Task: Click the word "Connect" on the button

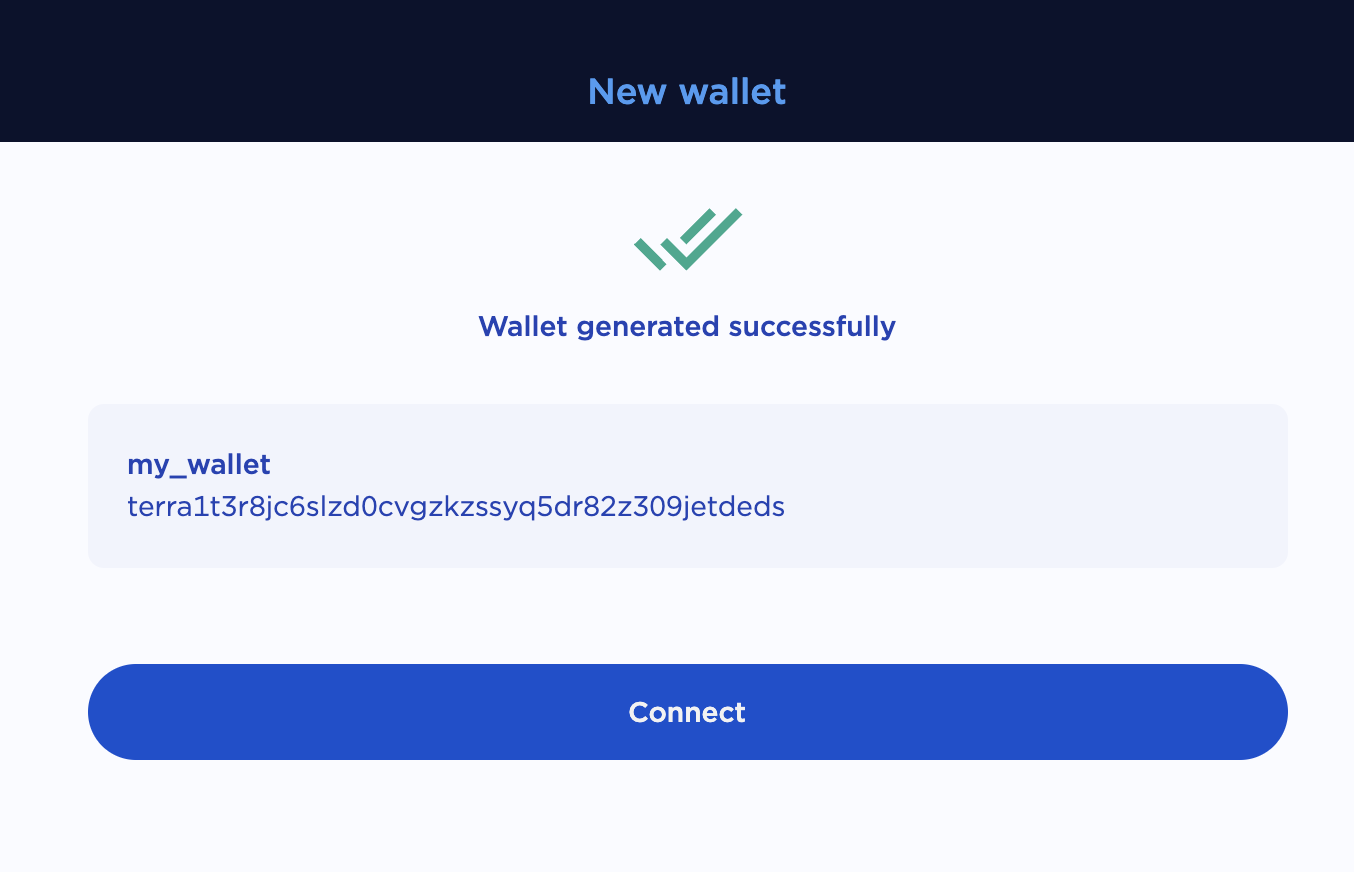Action: (687, 712)
